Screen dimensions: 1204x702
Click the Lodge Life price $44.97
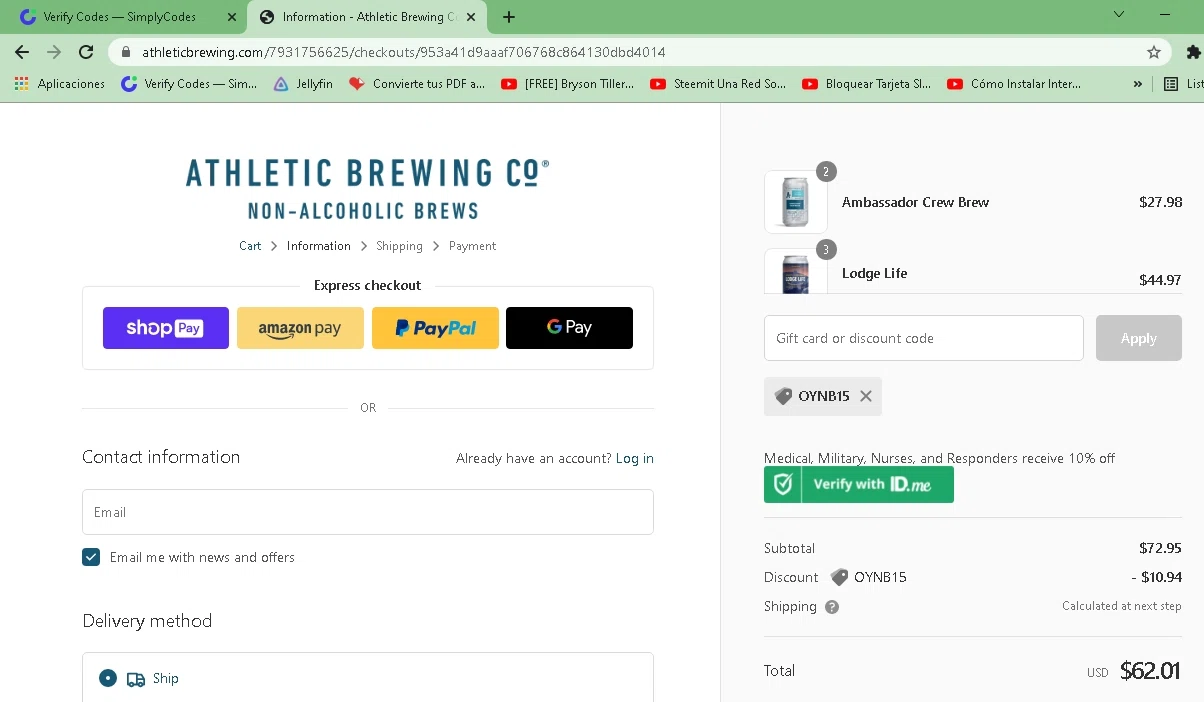[x=1160, y=280]
